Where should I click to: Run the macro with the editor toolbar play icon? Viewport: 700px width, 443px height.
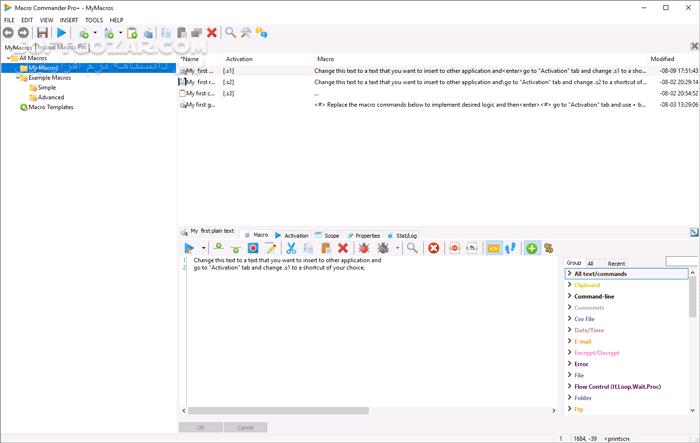click(189, 248)
